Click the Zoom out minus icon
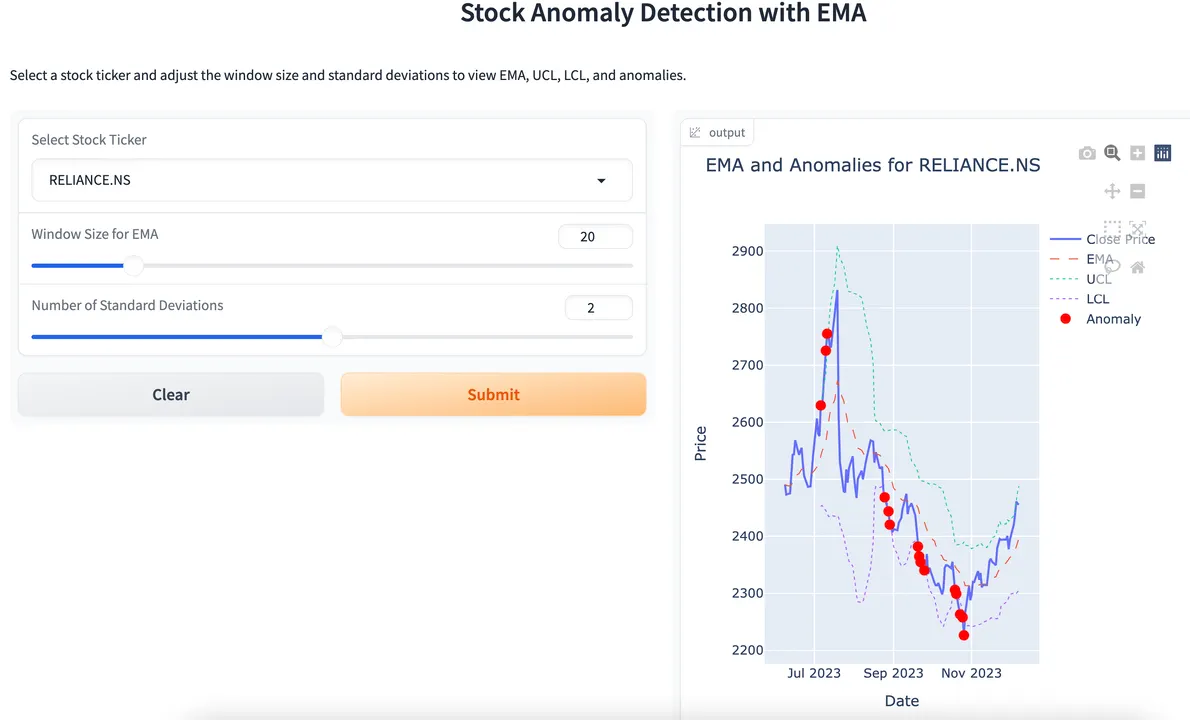 coord(1137,191)
